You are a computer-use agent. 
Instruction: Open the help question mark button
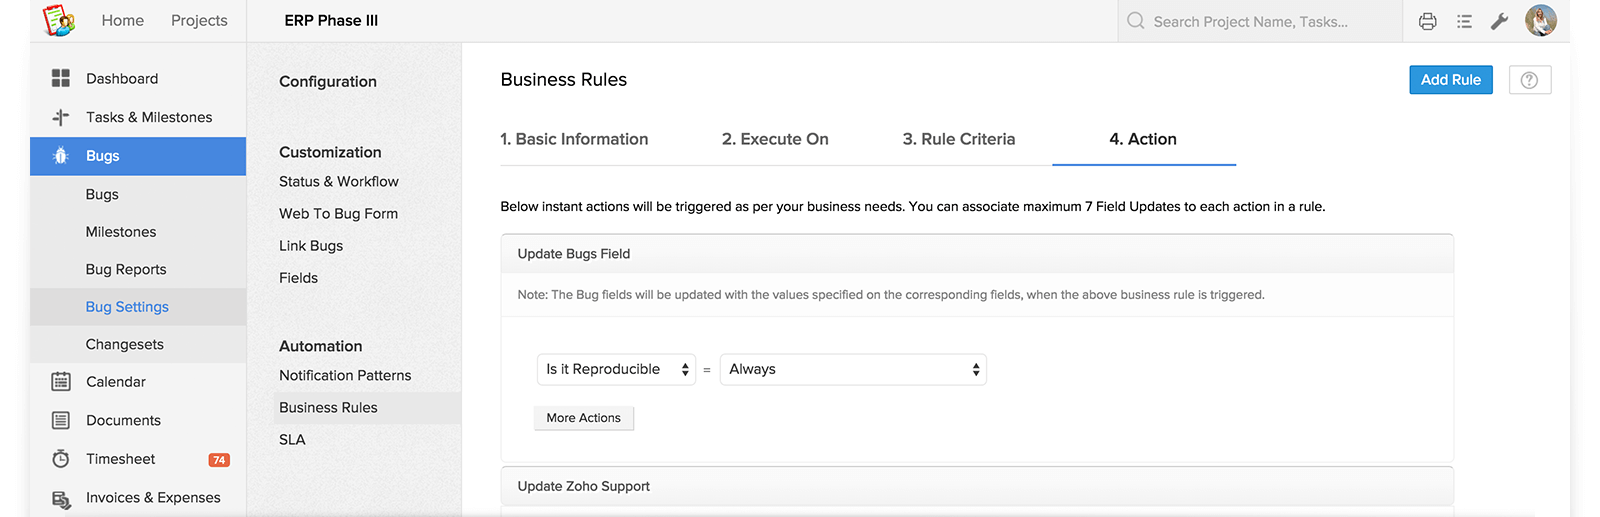[1529, 80]
